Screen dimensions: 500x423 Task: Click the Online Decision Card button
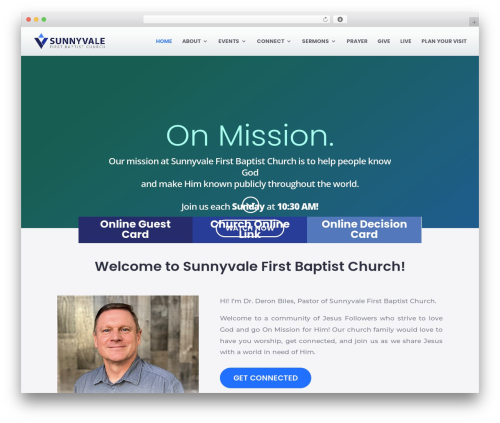pyautogui.click(x=364, y=230)
